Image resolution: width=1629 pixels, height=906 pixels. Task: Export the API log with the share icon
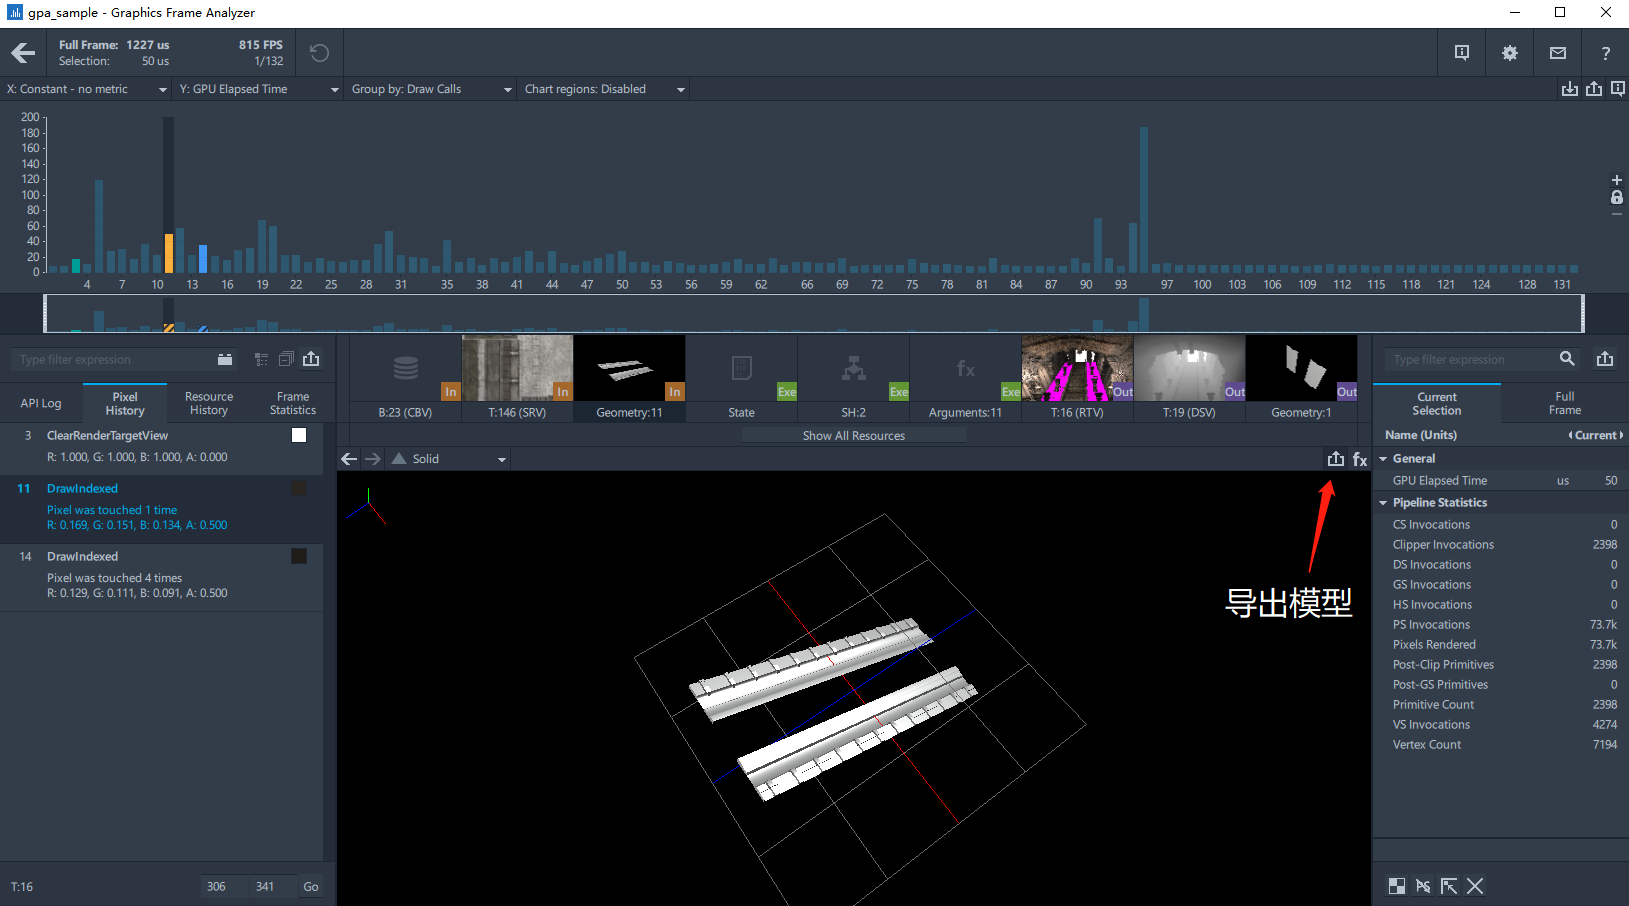click(311, 359)
